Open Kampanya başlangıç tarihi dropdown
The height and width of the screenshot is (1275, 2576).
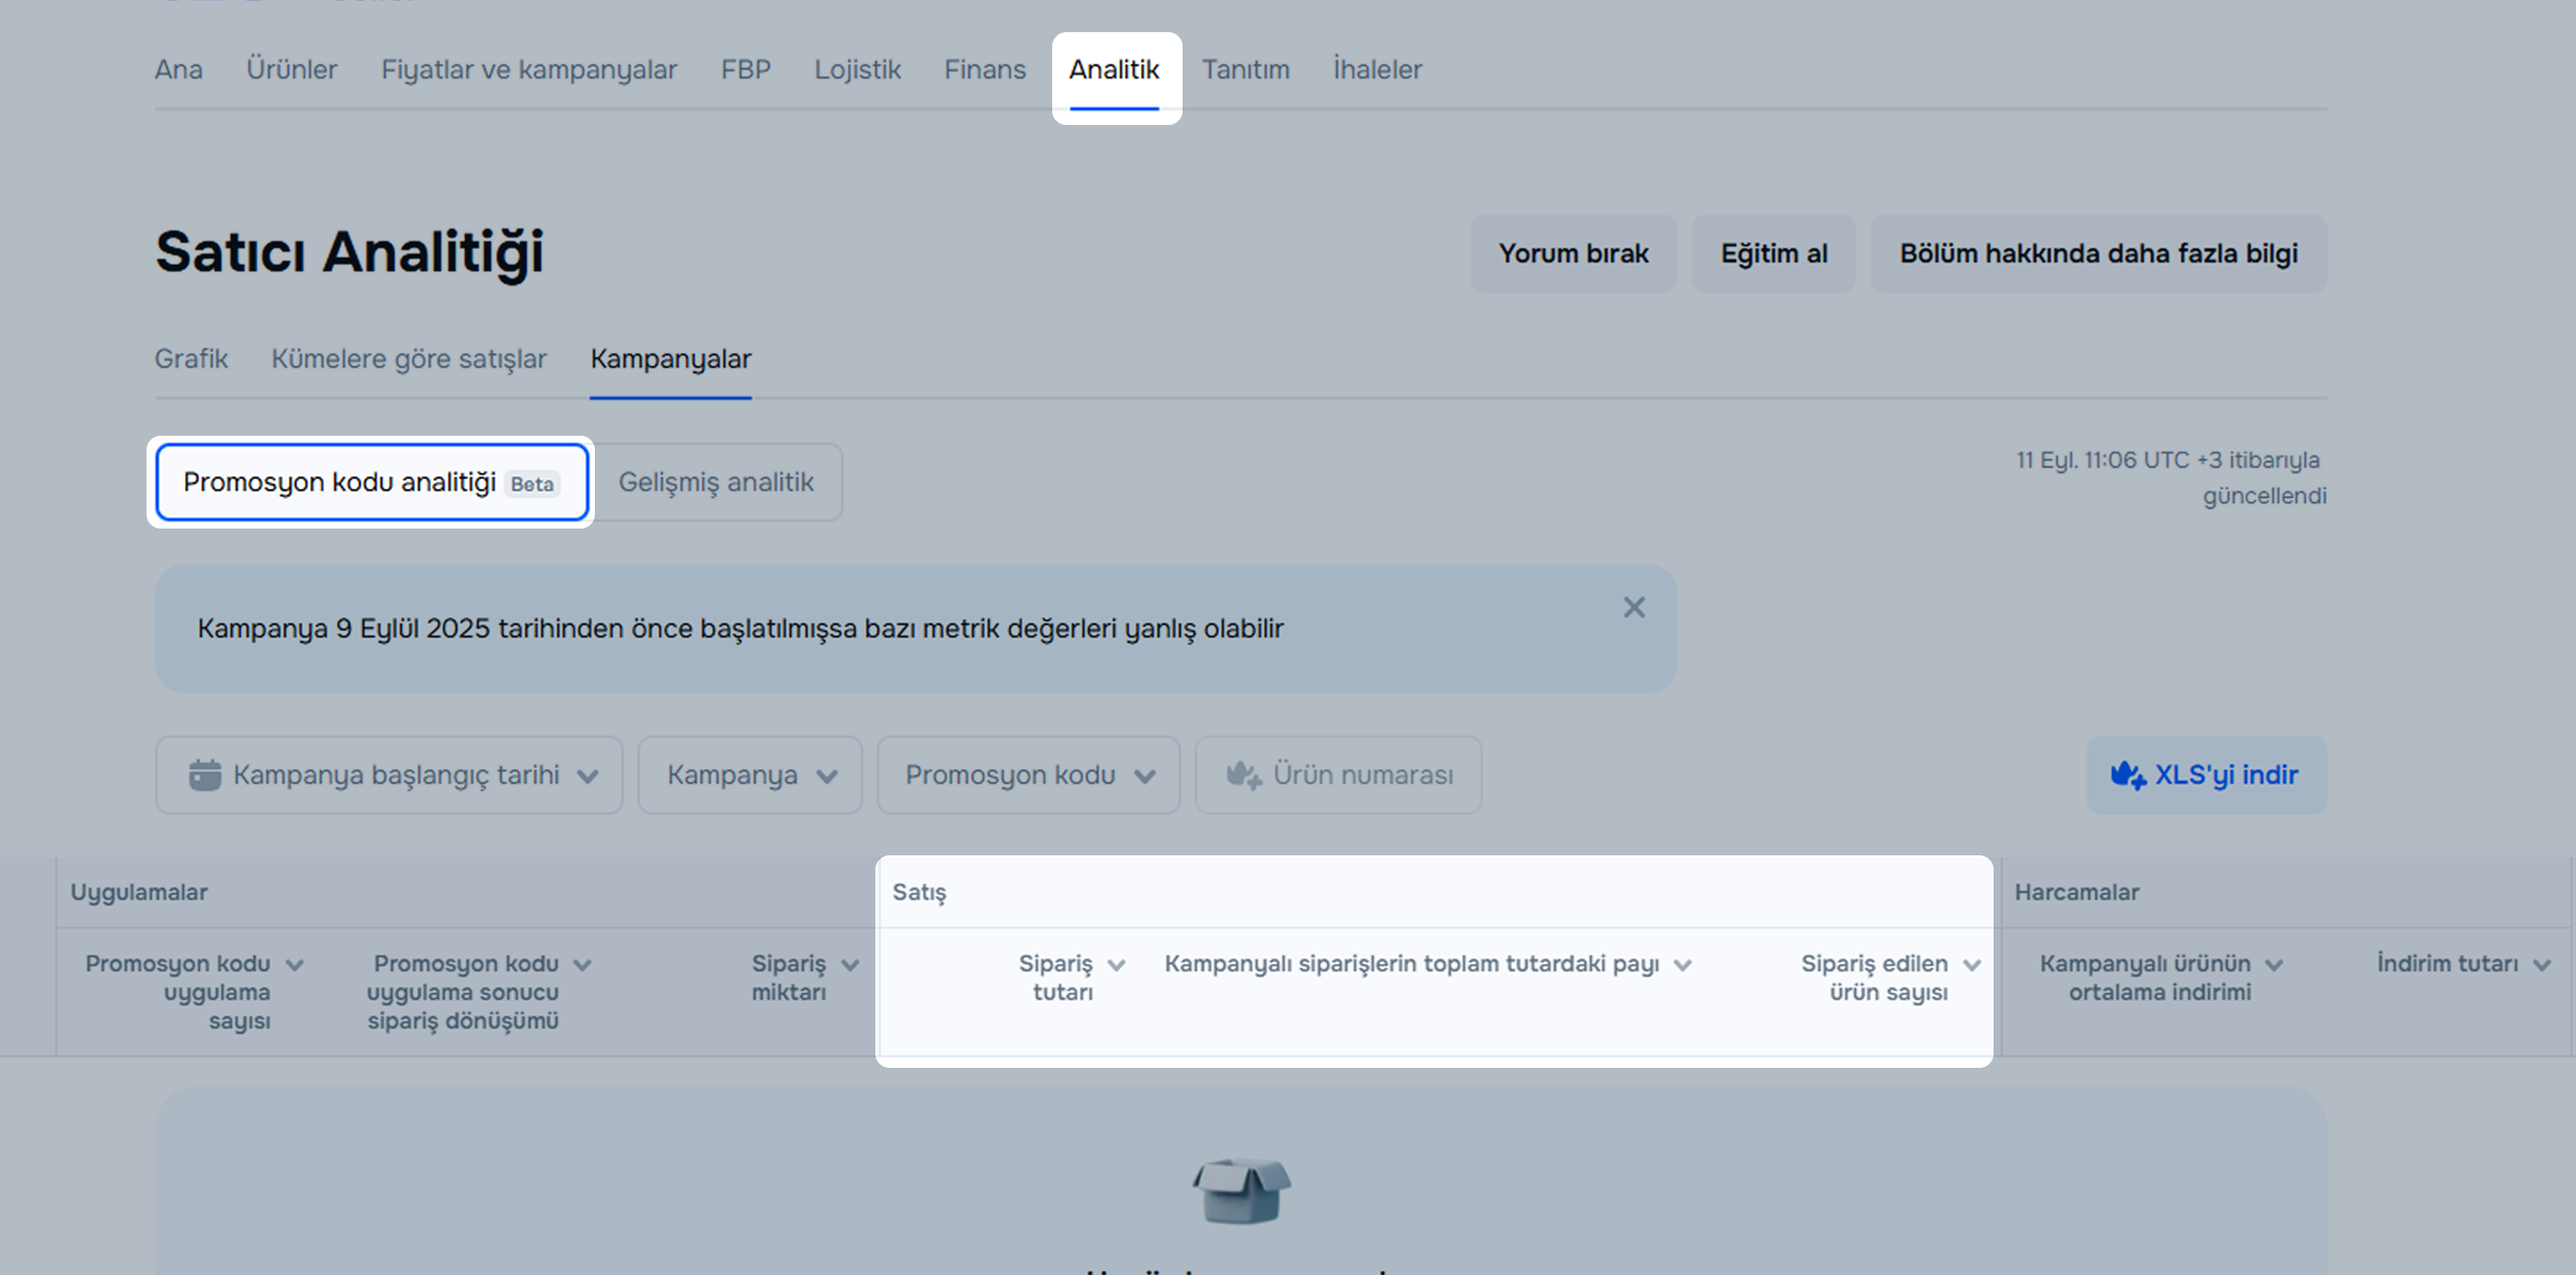coord(389,775)
